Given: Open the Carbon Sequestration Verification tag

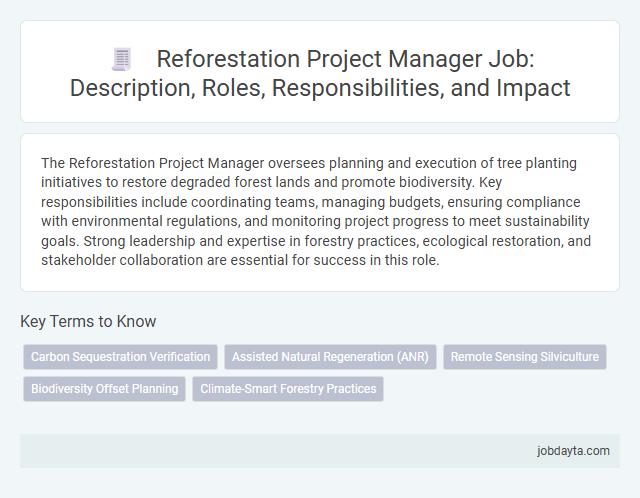Looking at the screenshot, I should [x=120, y=357].
